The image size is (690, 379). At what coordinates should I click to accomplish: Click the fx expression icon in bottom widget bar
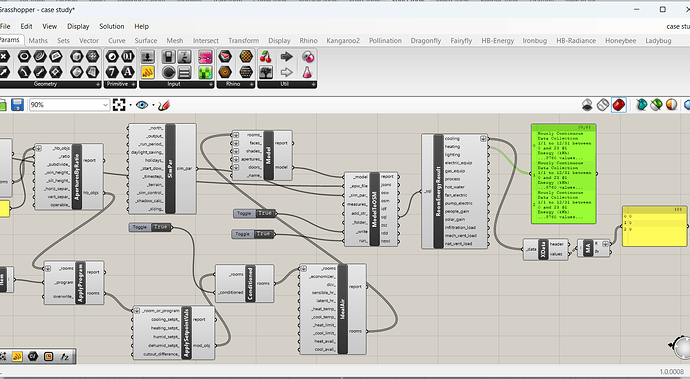click(x=64, y=356)
